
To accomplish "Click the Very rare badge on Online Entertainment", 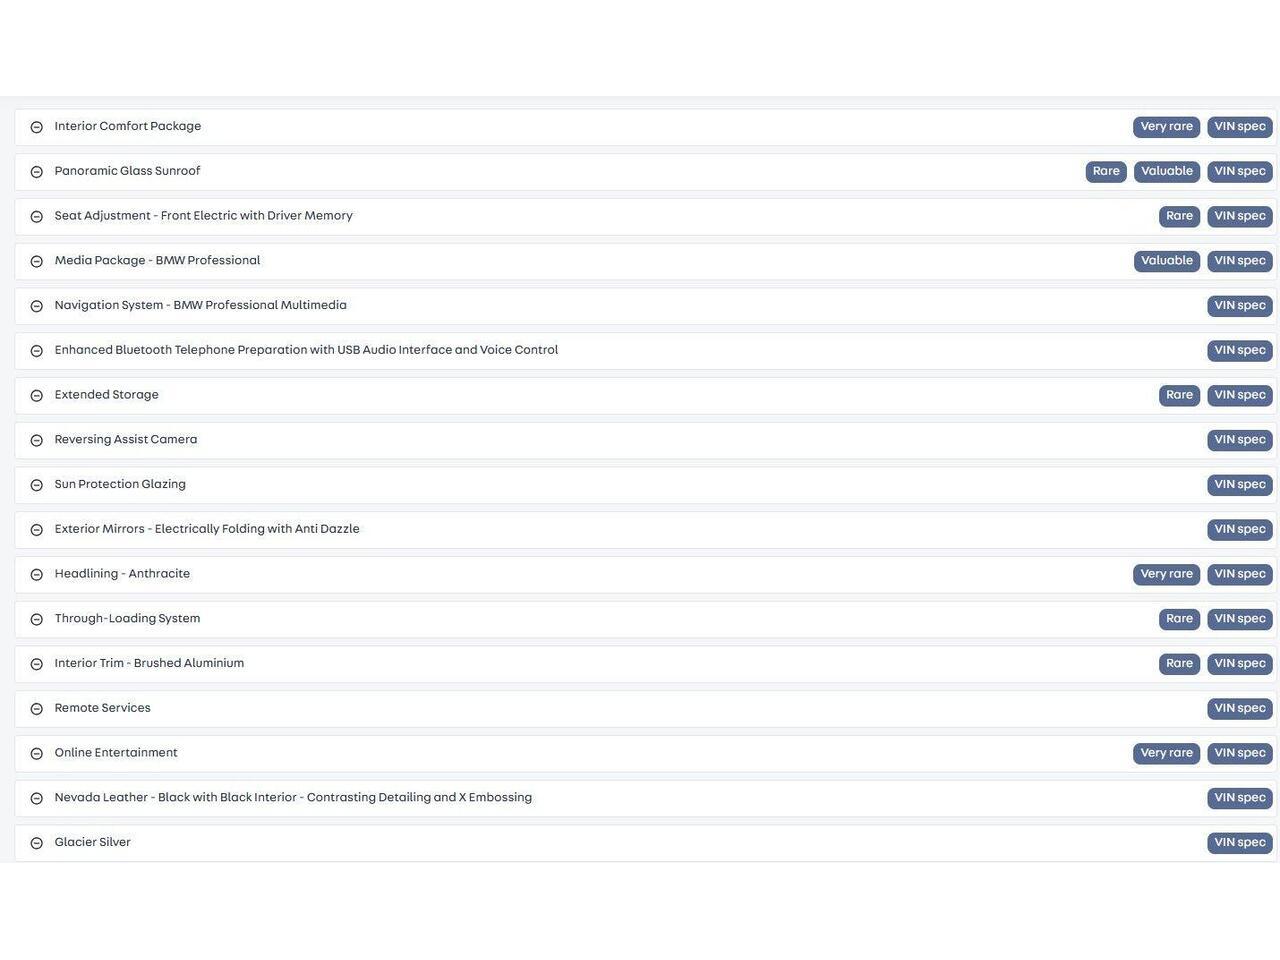I will pos(1167,753).
